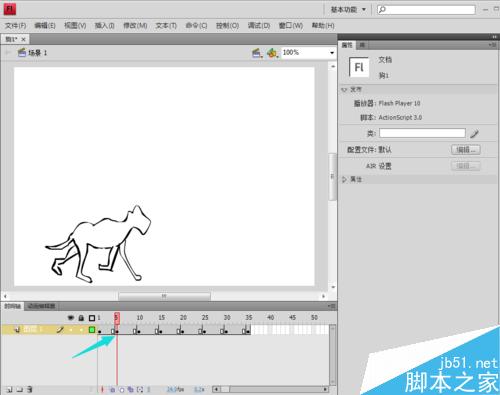Switch to the 库 panel tab

click(362, 45)
